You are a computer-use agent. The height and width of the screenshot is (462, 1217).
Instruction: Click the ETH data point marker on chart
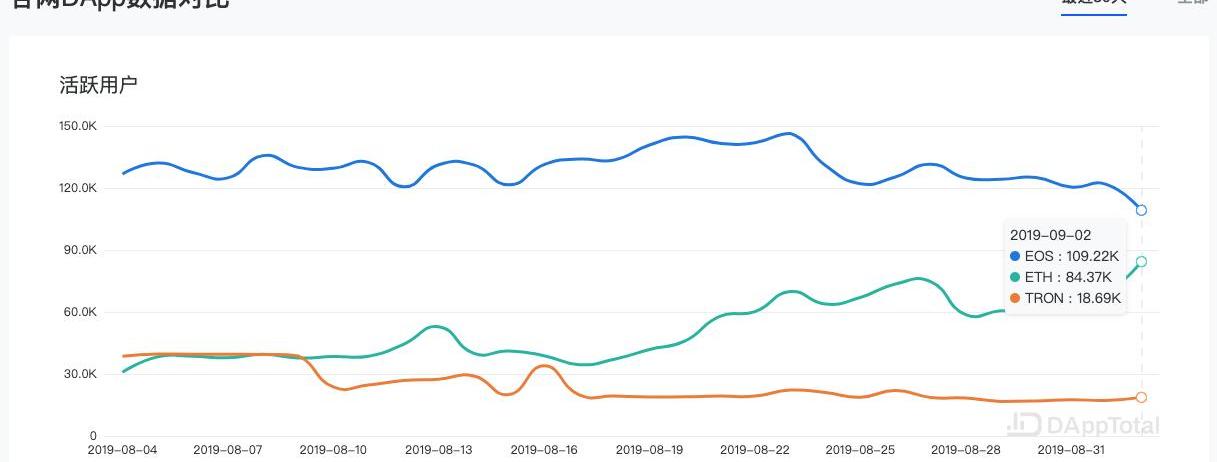(1141, 262)
